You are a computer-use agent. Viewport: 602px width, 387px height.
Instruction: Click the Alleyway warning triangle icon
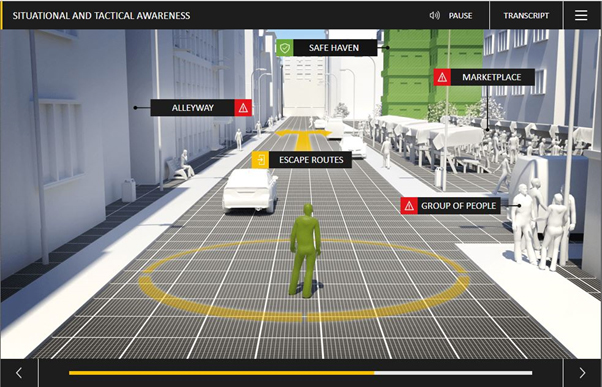(x=243, y=108)
